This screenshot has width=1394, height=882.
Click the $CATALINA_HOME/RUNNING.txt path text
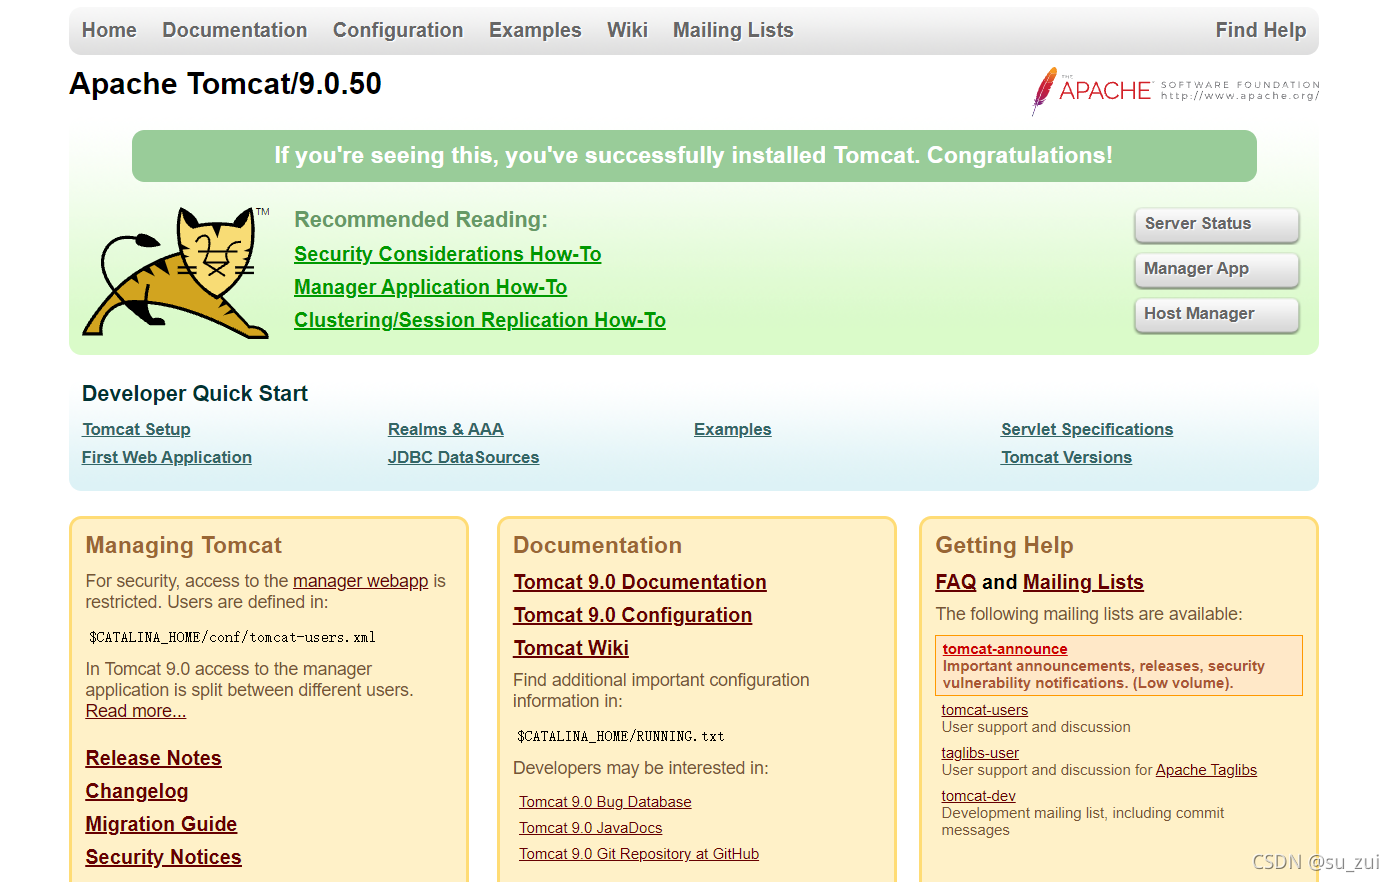(621, 736)
